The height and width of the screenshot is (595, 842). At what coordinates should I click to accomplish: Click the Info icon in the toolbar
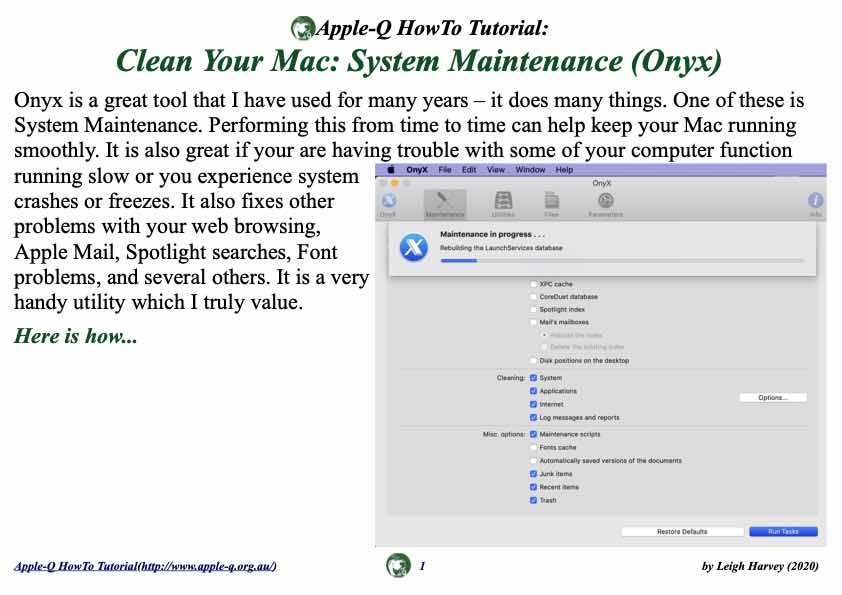(815, 205)
